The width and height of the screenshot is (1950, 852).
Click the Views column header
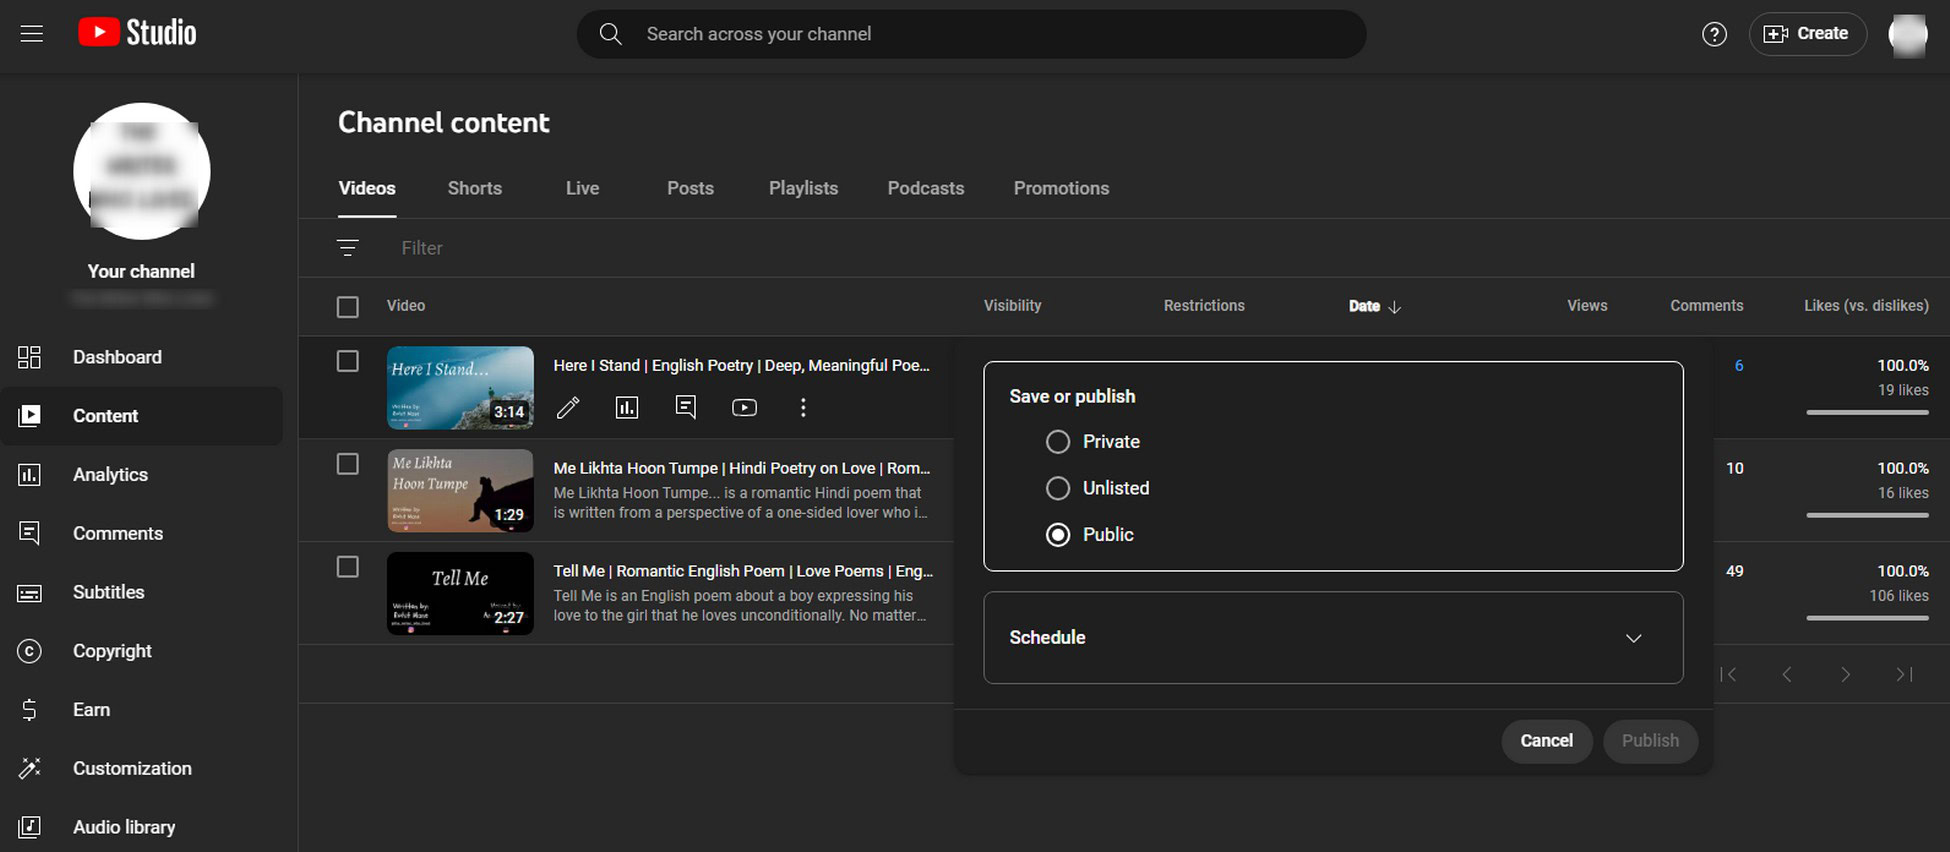1587,306
